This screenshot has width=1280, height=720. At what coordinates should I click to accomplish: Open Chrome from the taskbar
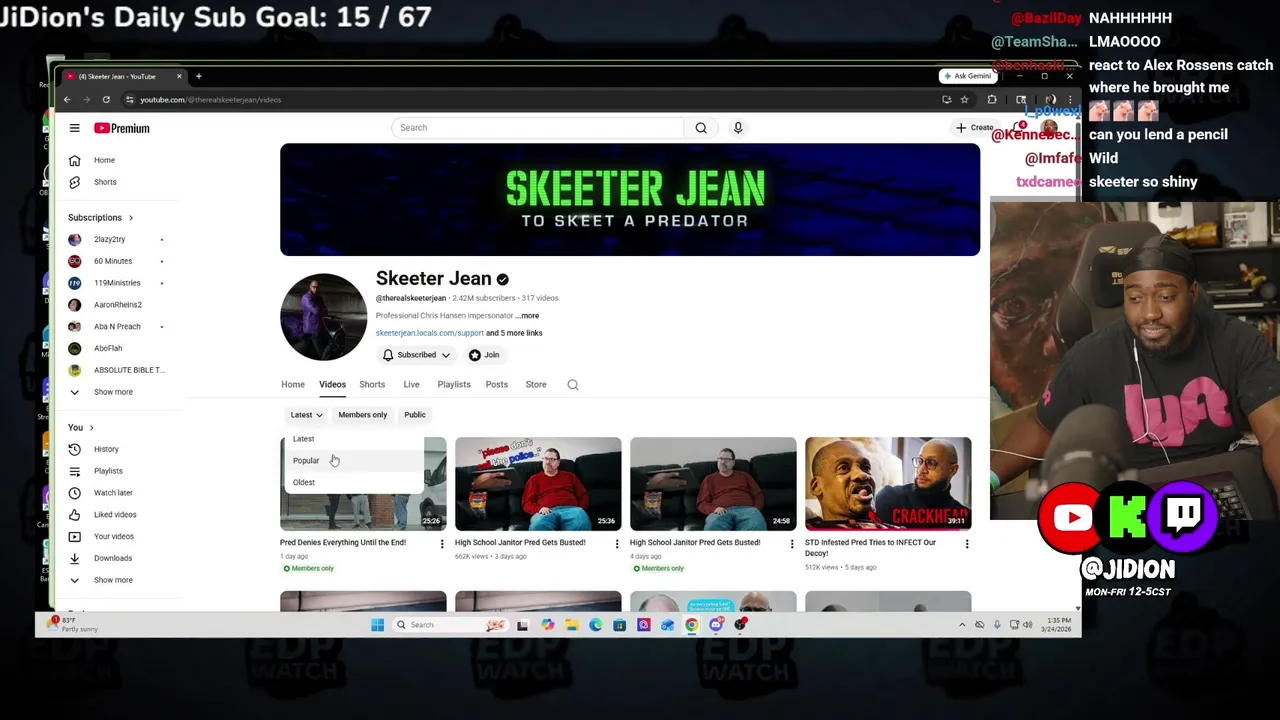[692, 625]
